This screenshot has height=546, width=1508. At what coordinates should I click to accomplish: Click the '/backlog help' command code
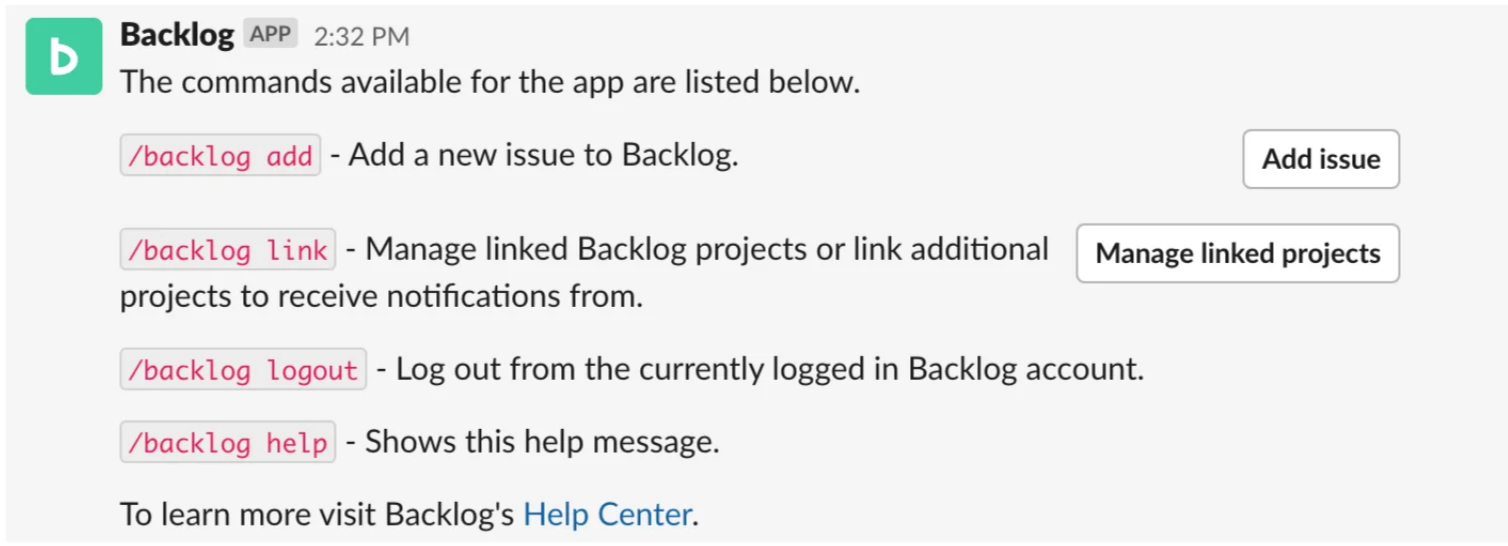pyautogui.click(x=228, y=443)
